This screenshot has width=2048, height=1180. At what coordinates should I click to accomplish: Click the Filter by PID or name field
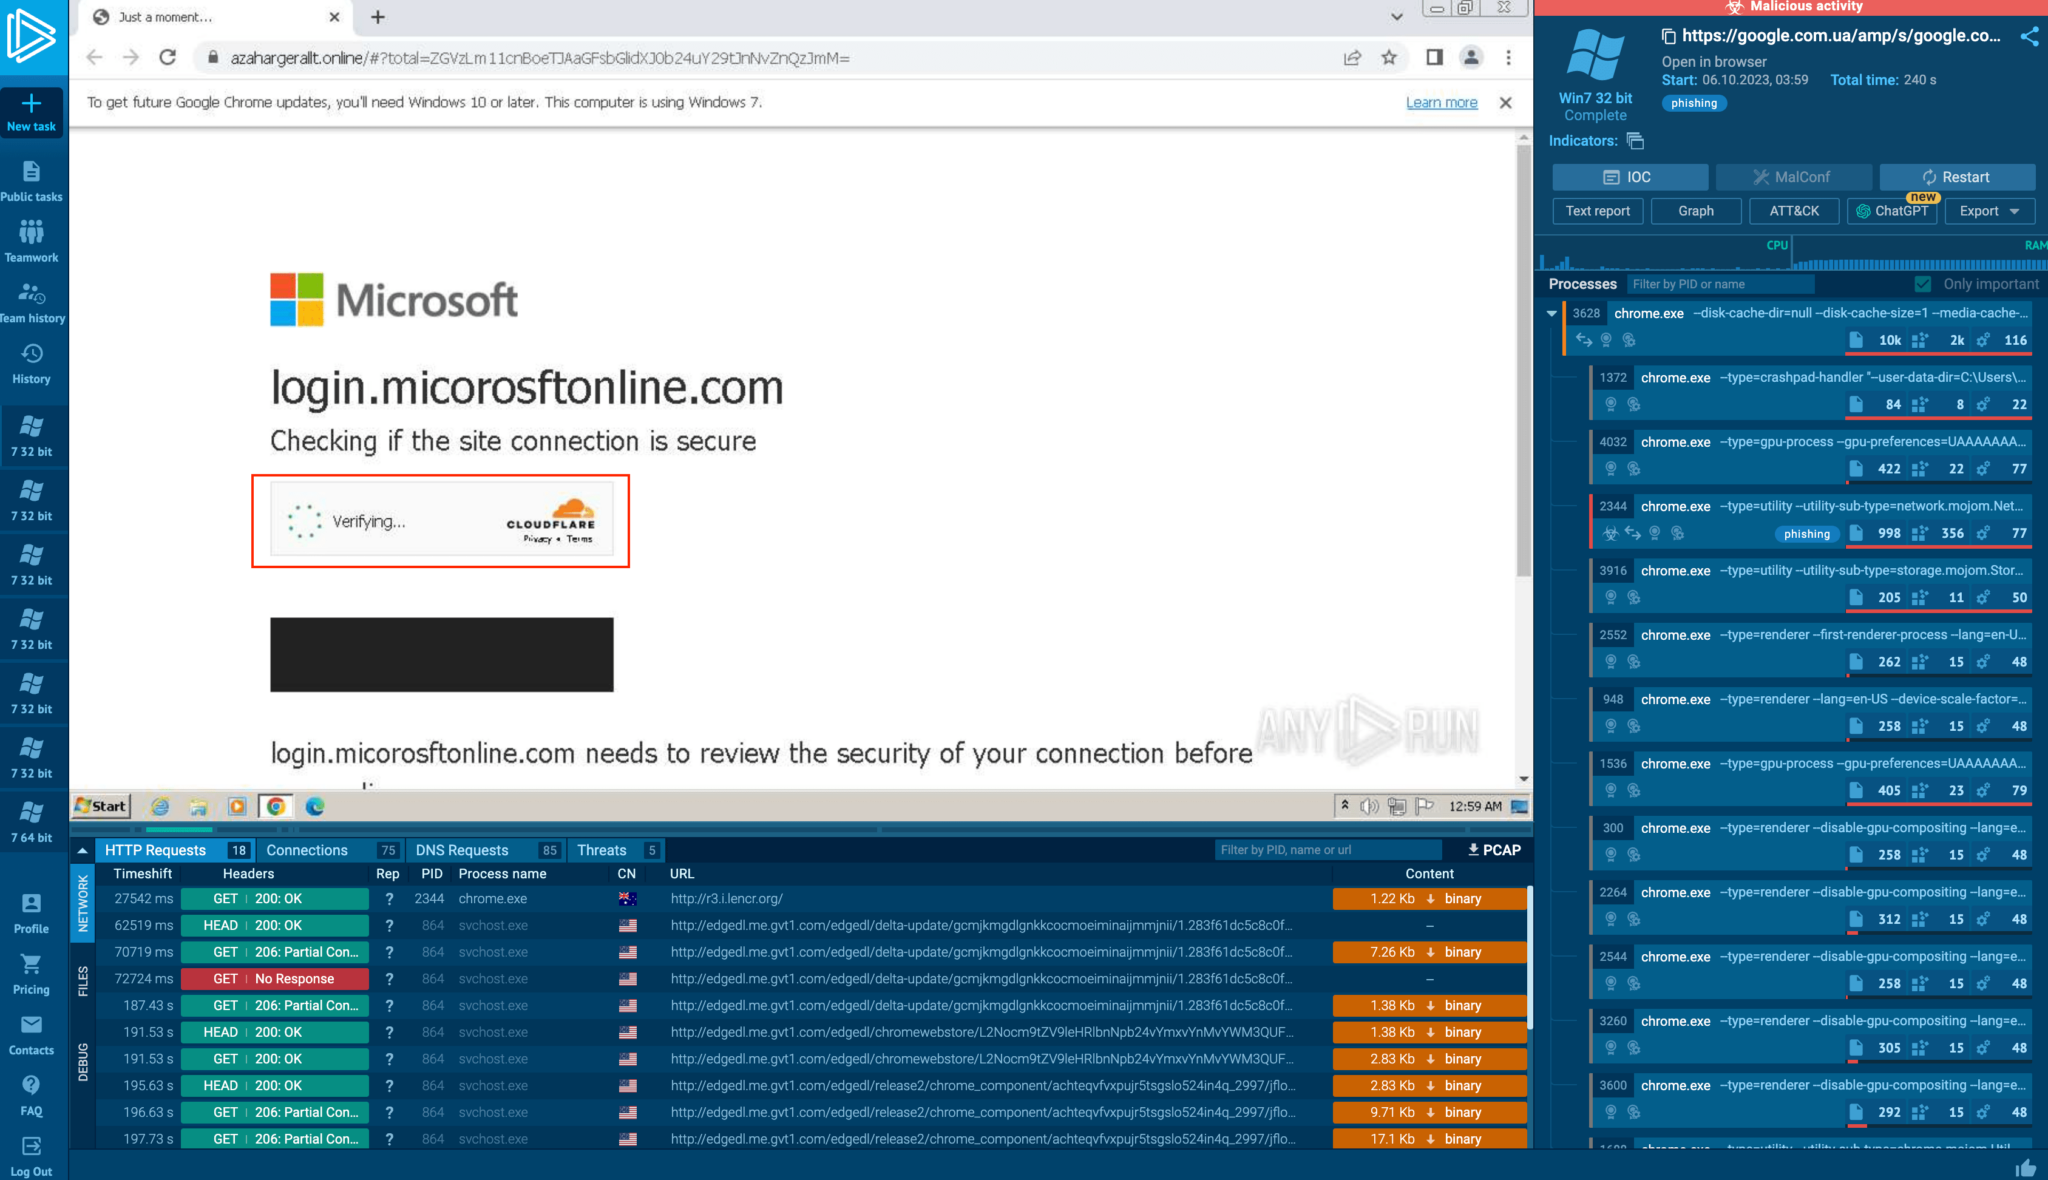coord(1720,284)
